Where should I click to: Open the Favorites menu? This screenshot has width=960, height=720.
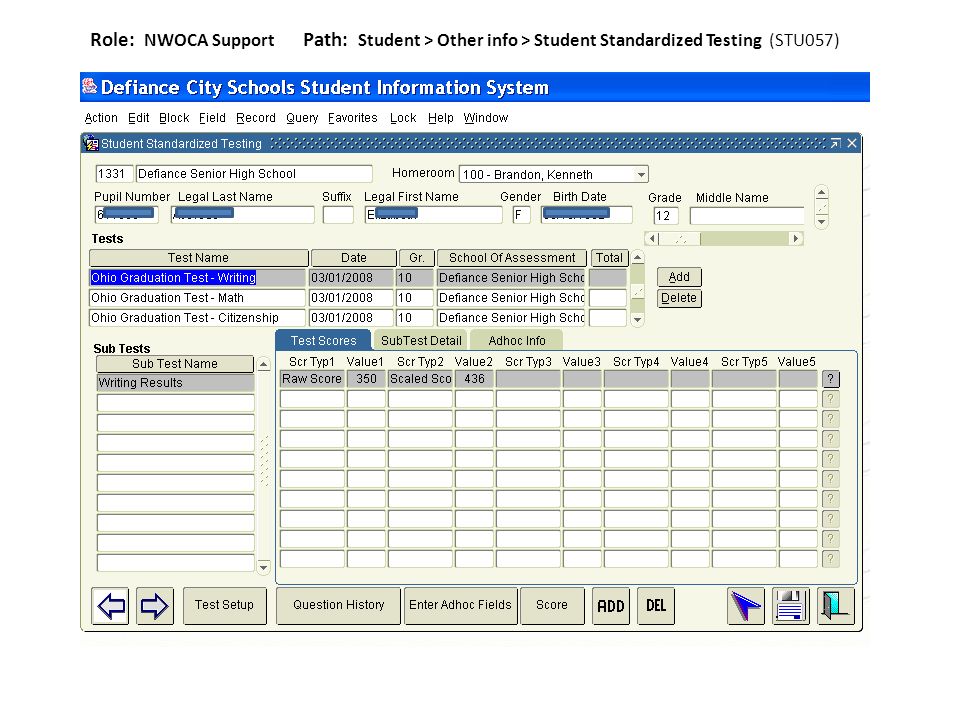pos(353,118)
